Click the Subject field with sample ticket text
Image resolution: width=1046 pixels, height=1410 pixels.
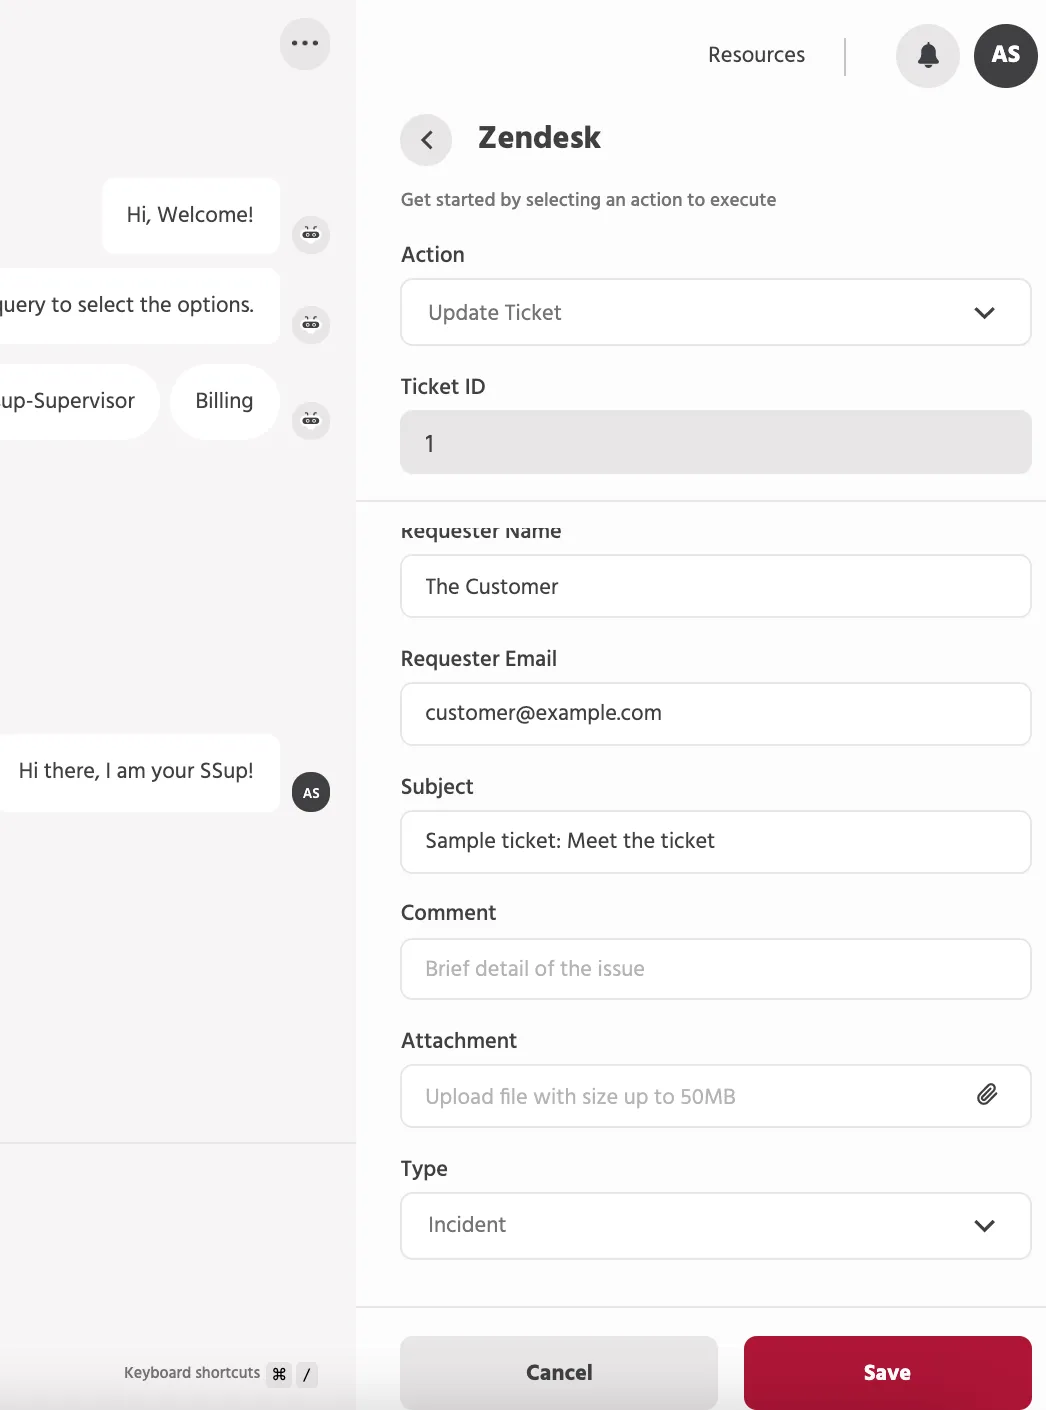(716, 841)
